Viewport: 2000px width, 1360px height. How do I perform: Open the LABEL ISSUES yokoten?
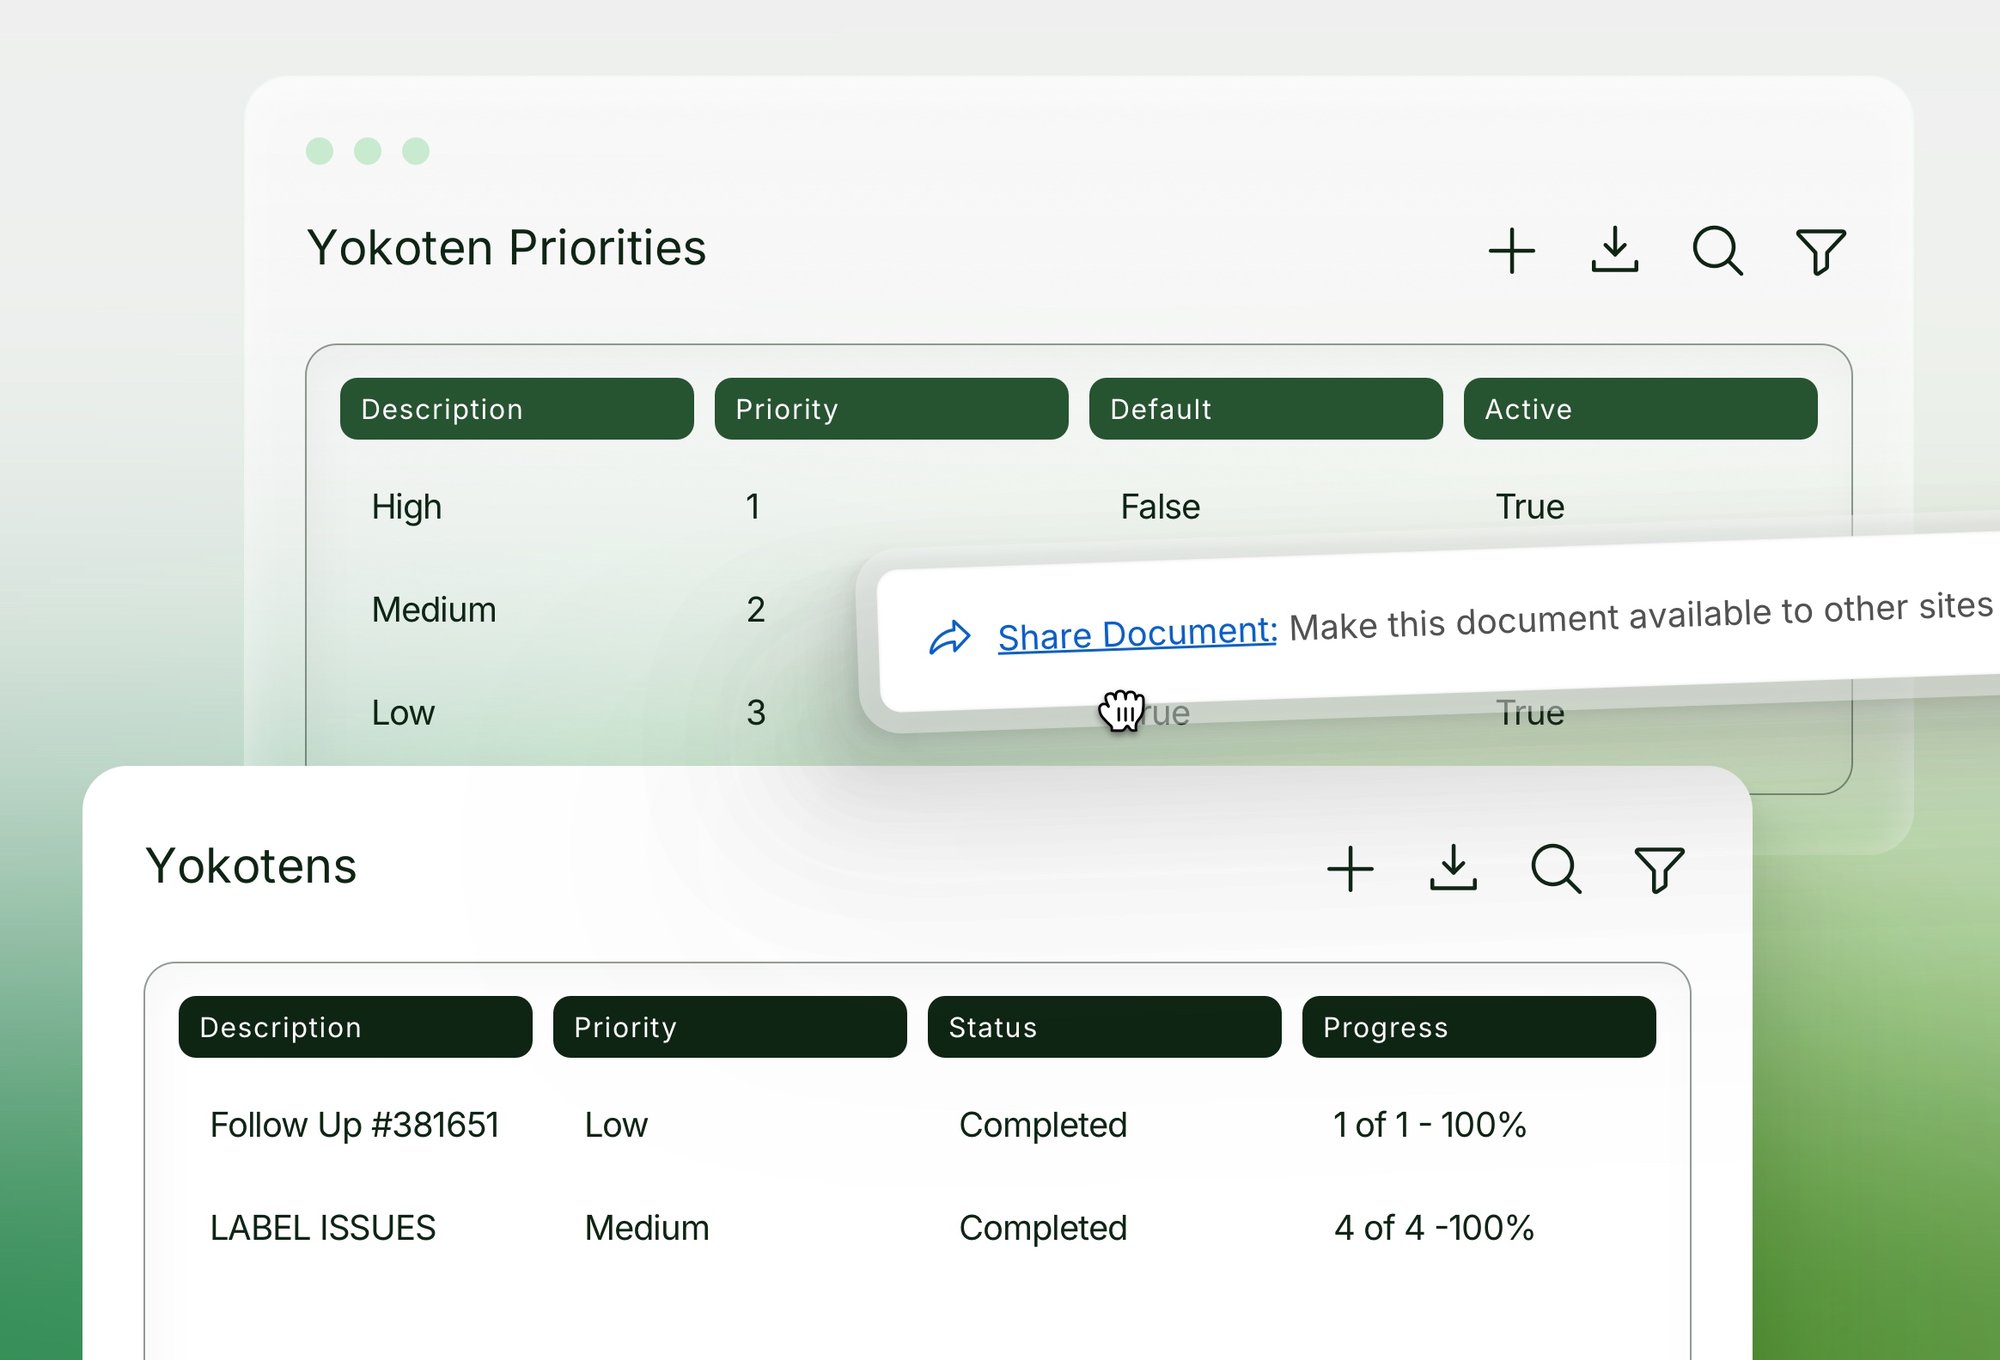322,1228
